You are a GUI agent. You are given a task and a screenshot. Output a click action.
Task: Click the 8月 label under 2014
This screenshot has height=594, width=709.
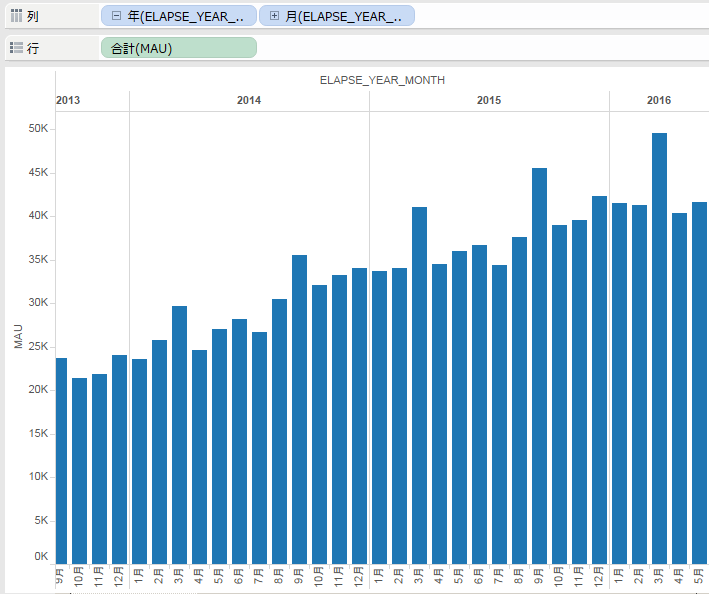279,576
